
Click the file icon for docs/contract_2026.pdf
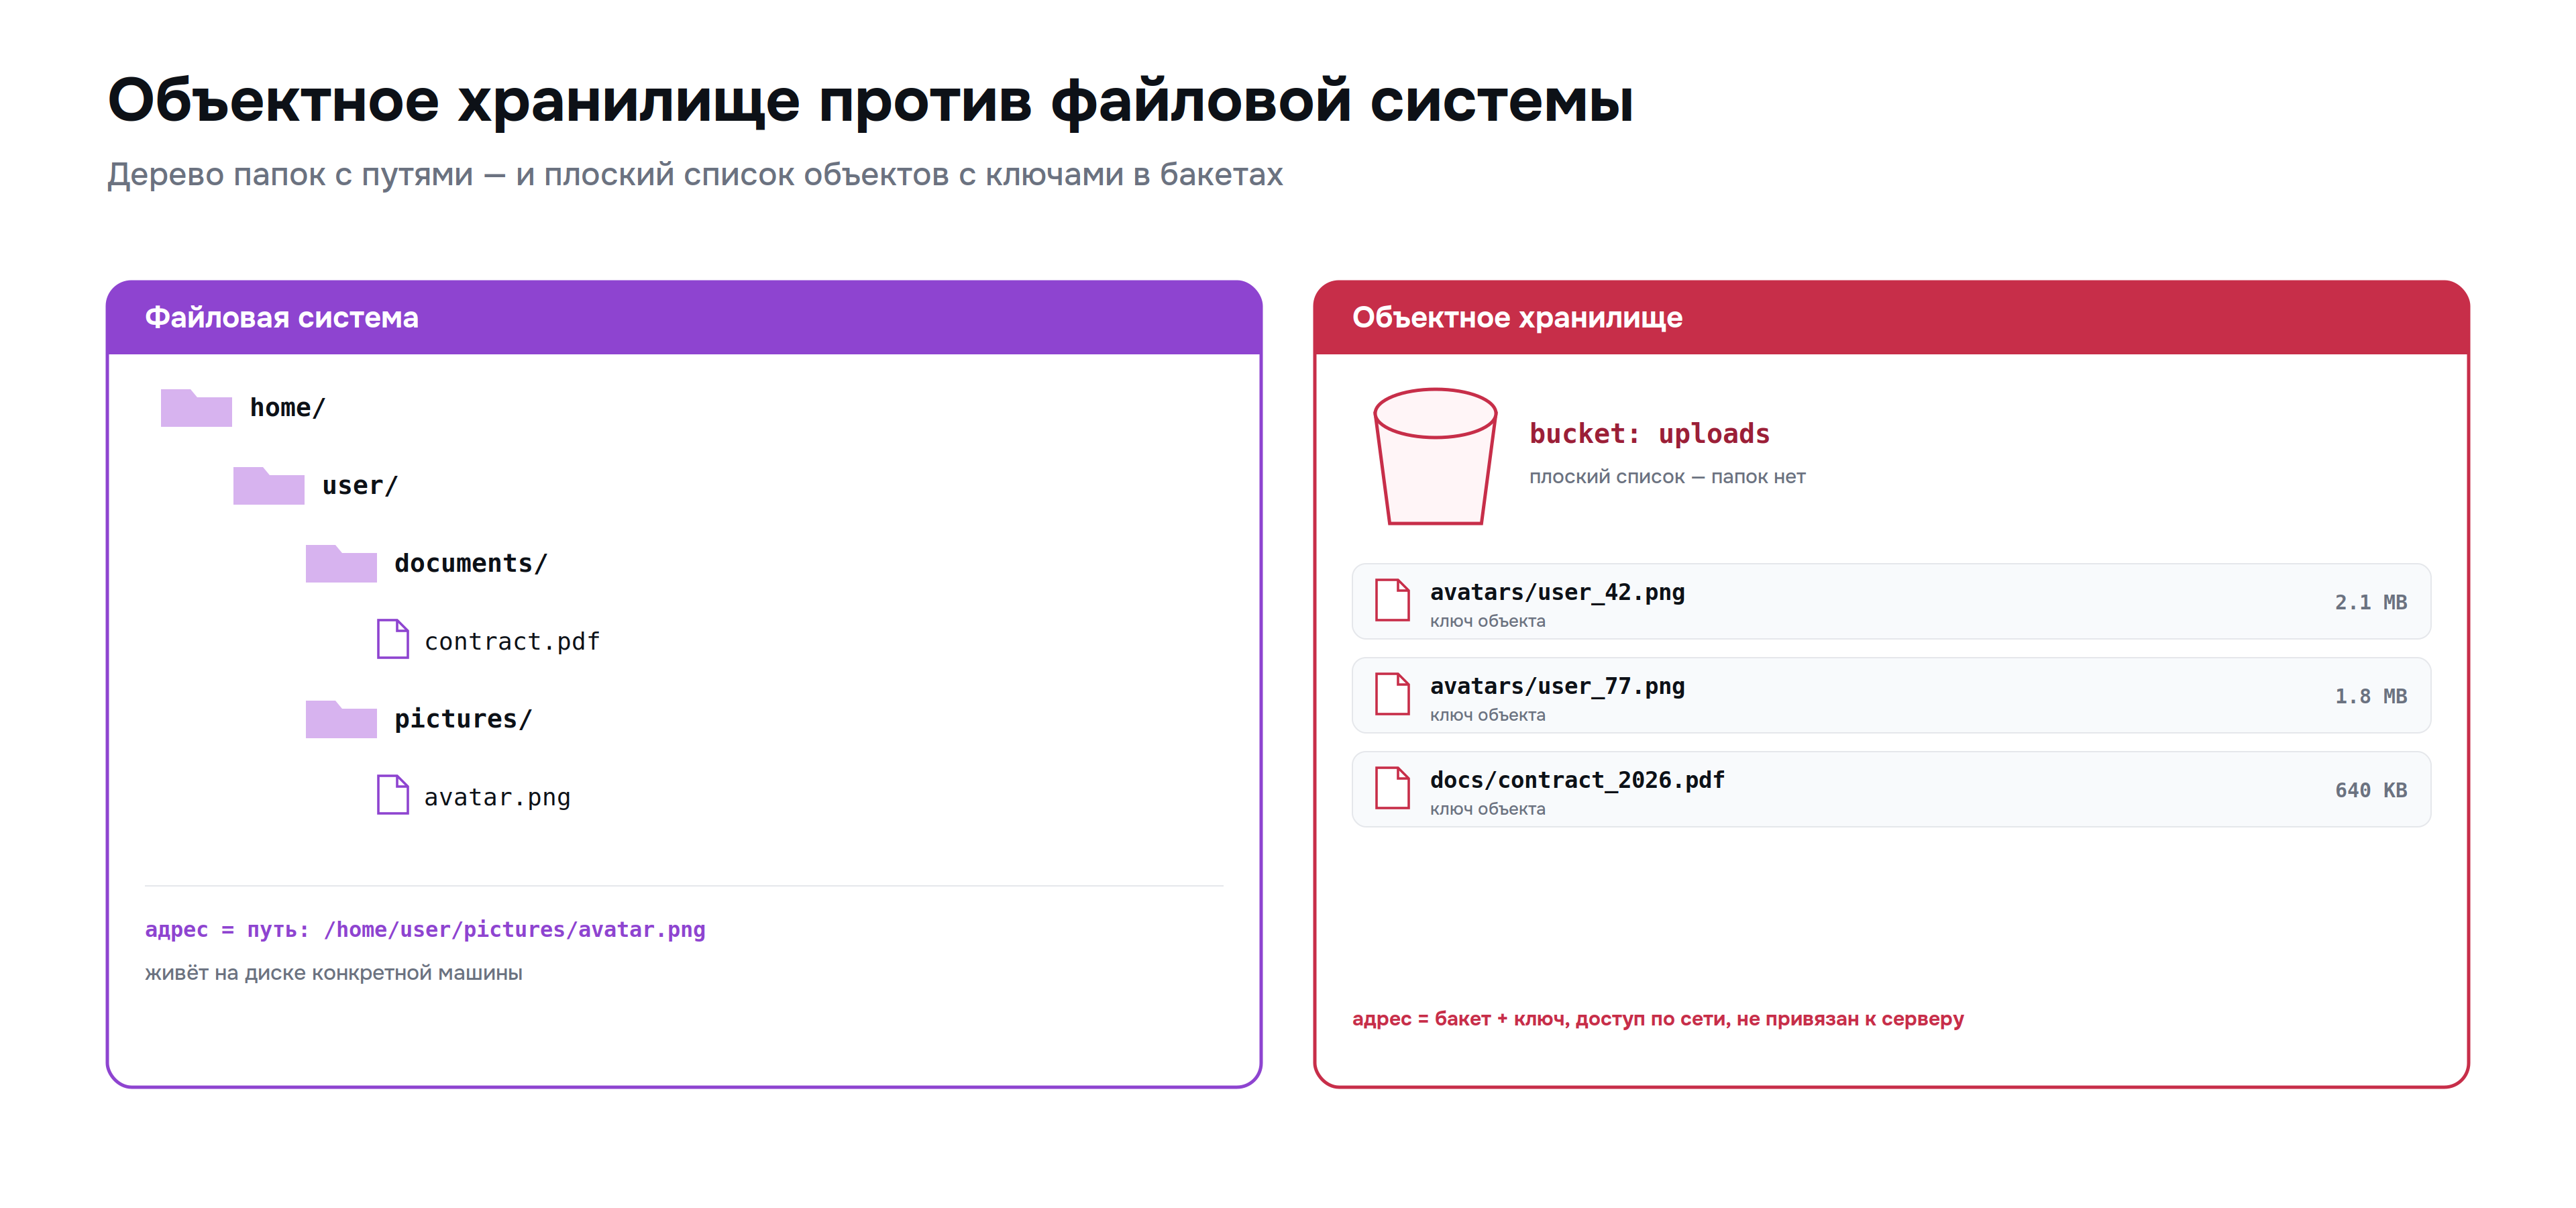[1392, 788]
